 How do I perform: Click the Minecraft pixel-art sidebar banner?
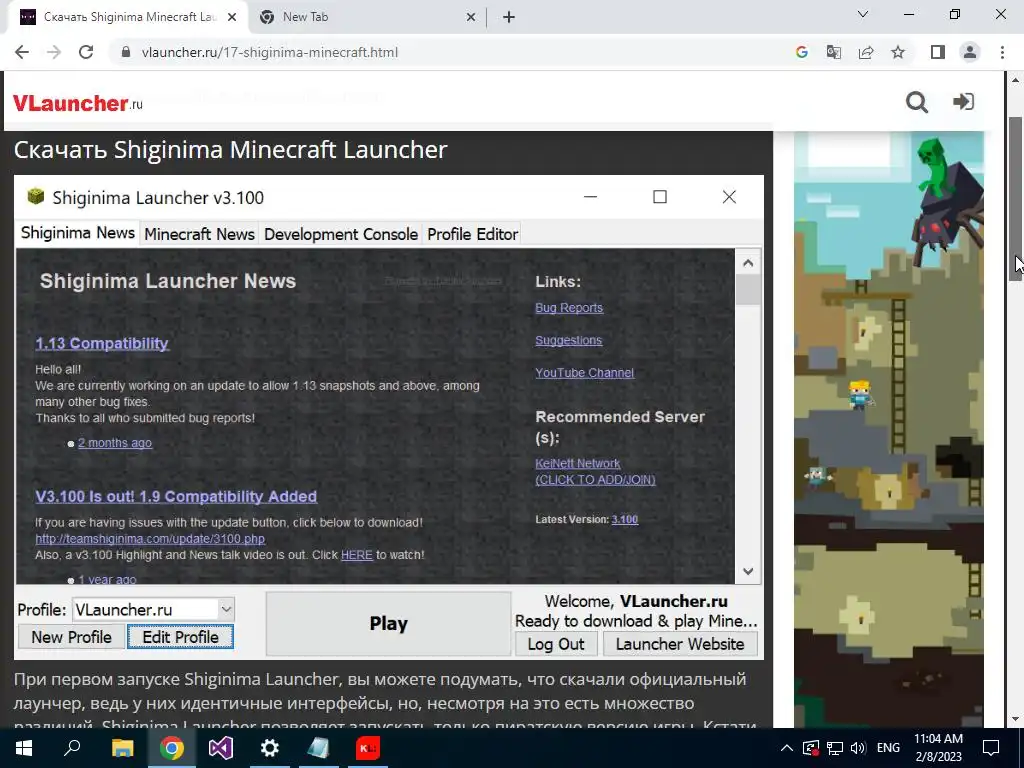point(889,429)
